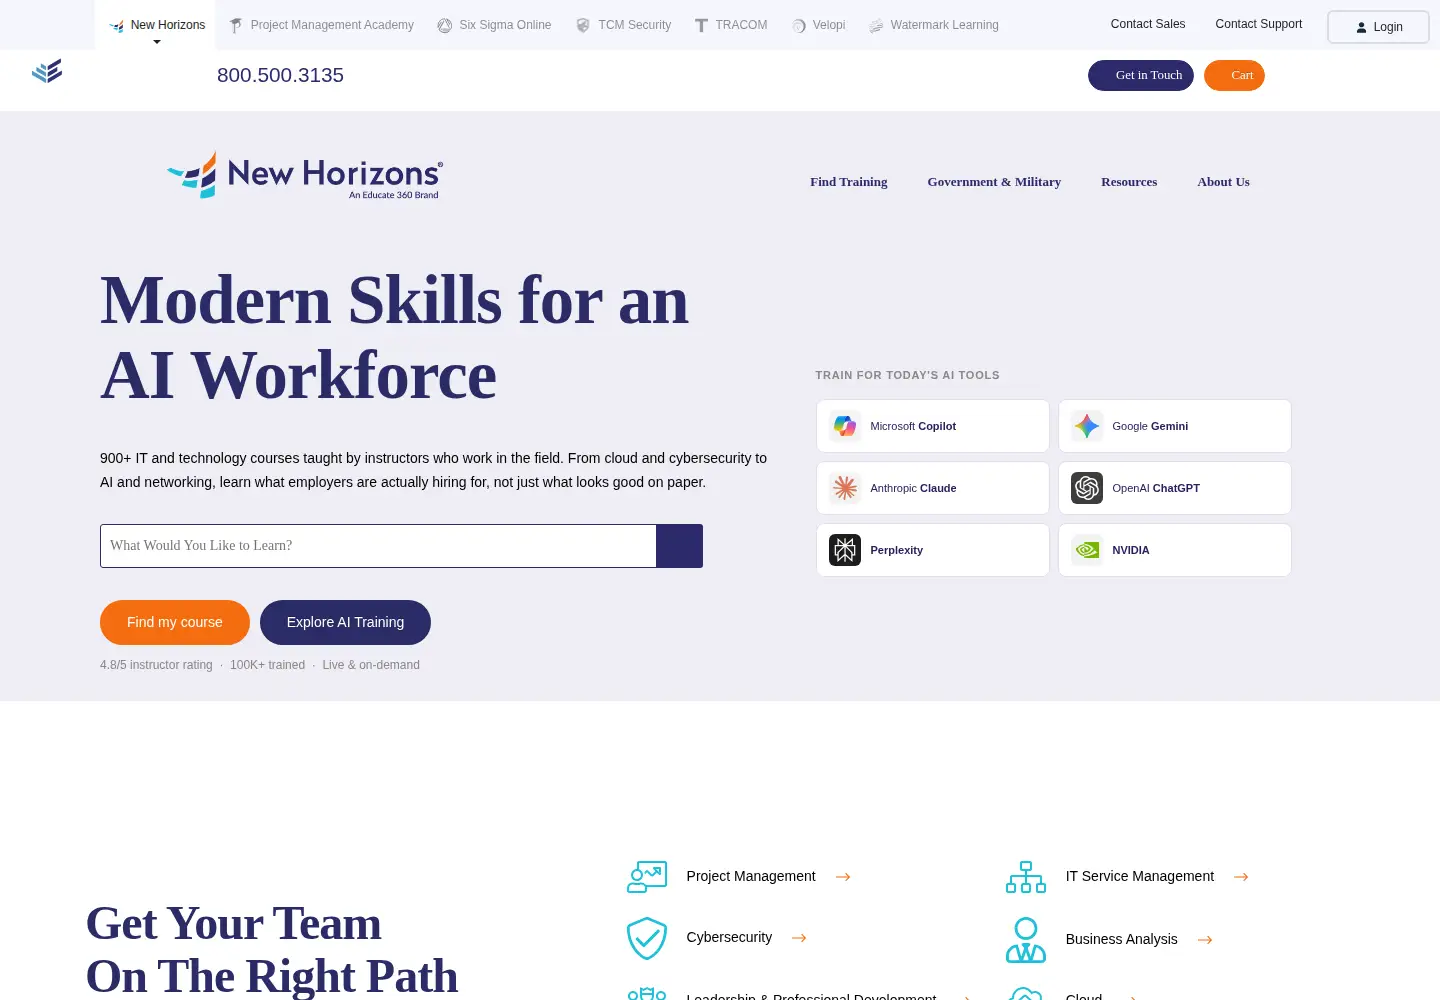This screenshot has width=1440, height=1000.
Task: Click the IT Service Management hierarchy icon
Action: point(1026,877)
